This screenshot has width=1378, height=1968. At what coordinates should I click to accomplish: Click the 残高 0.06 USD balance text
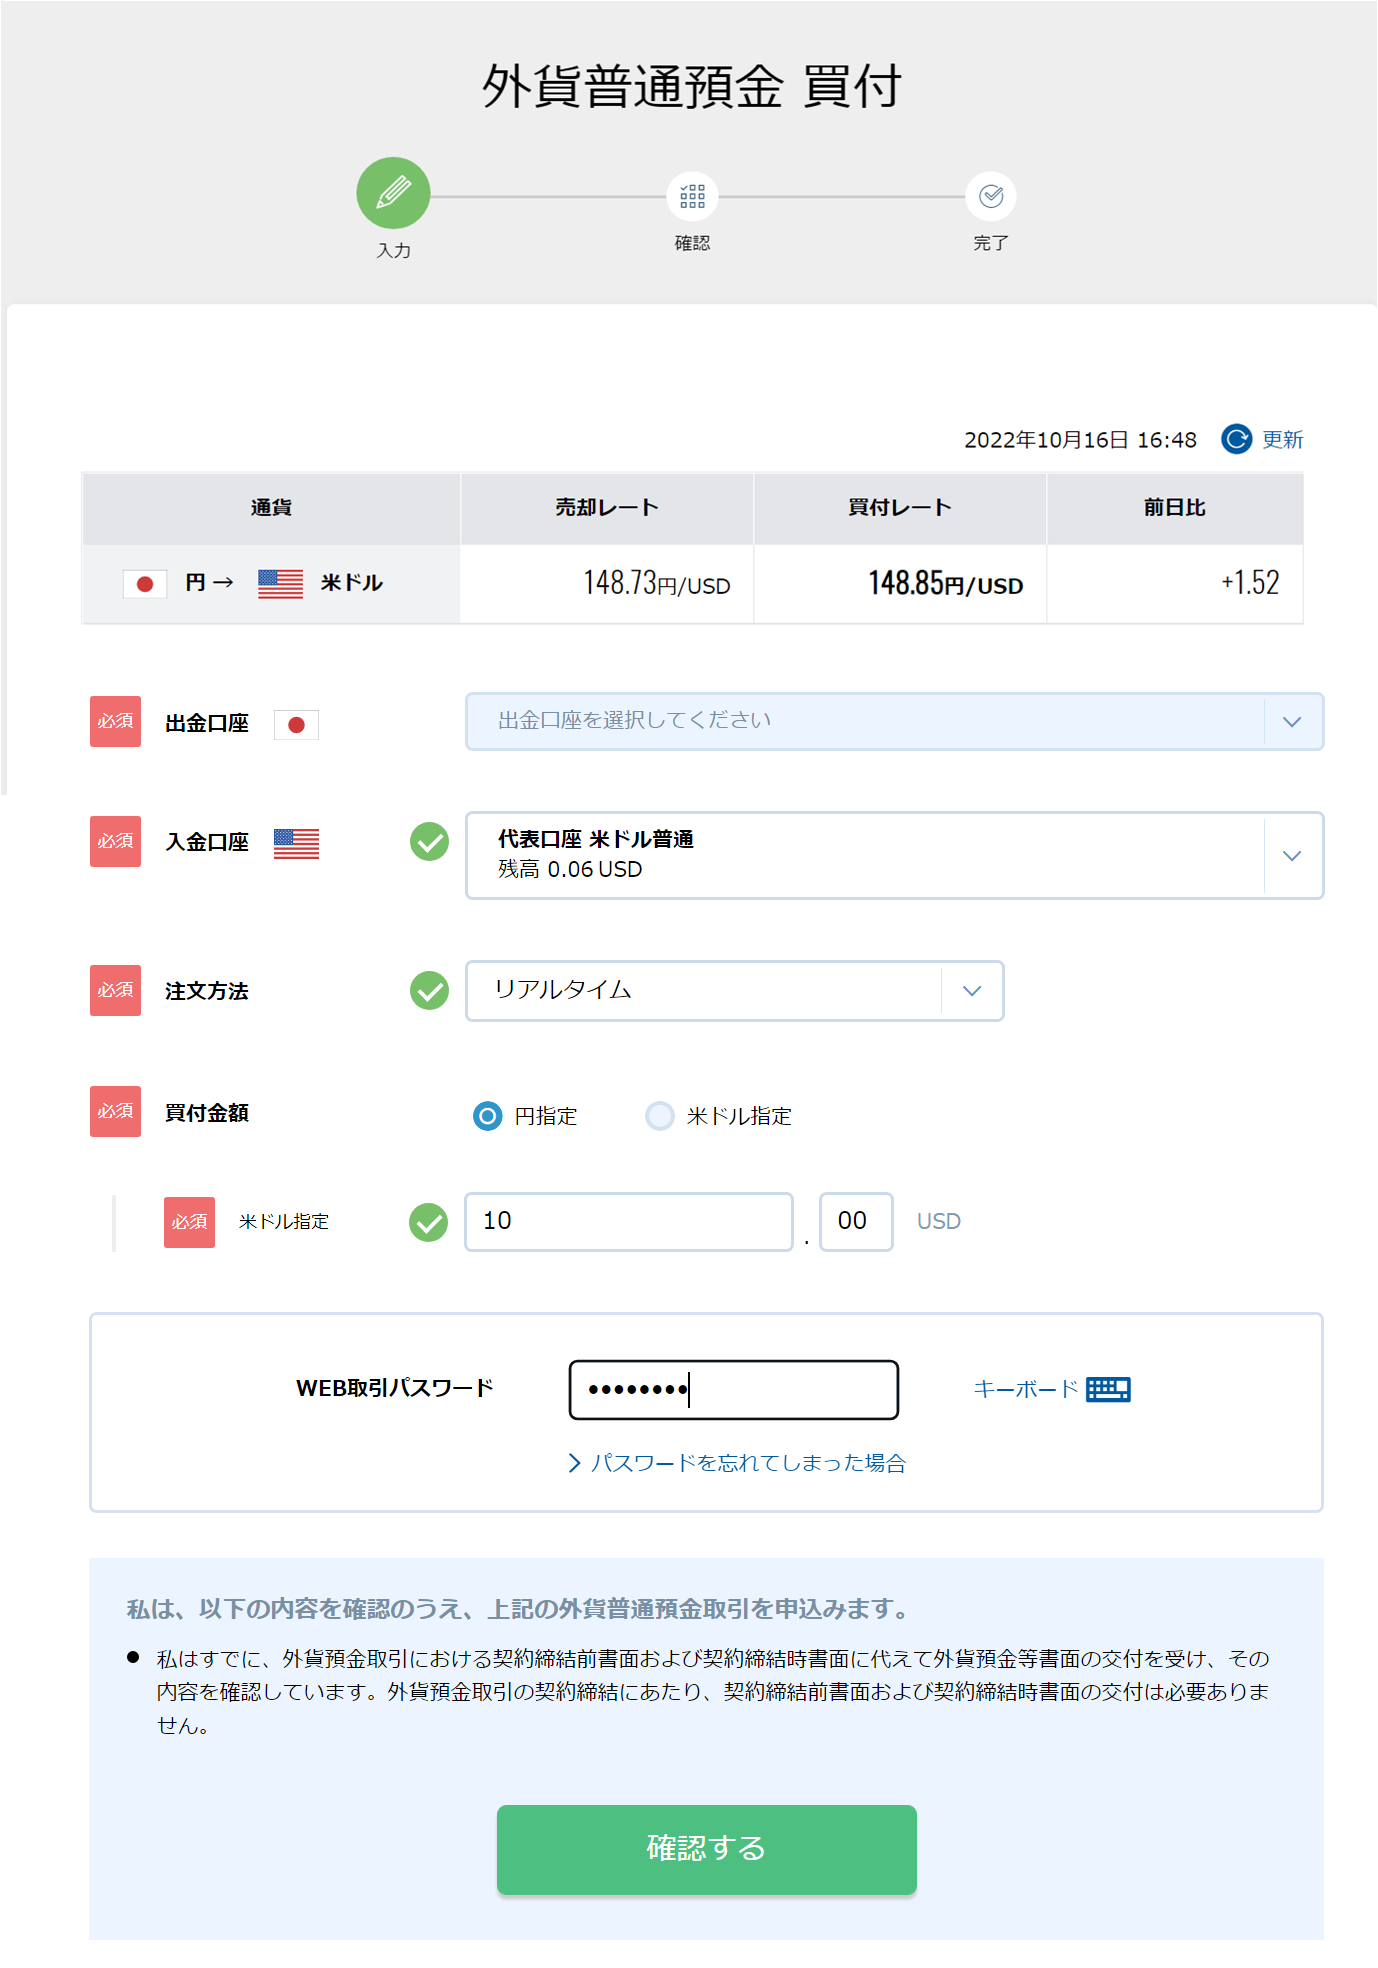pos(570,869)
